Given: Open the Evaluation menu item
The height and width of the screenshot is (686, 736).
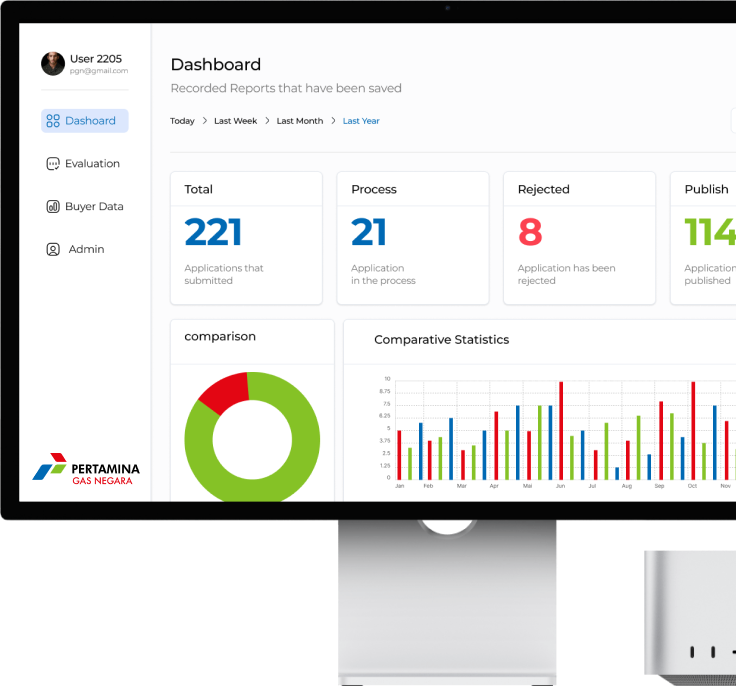Looking at the screenshot, I should [x=92, y=164].
